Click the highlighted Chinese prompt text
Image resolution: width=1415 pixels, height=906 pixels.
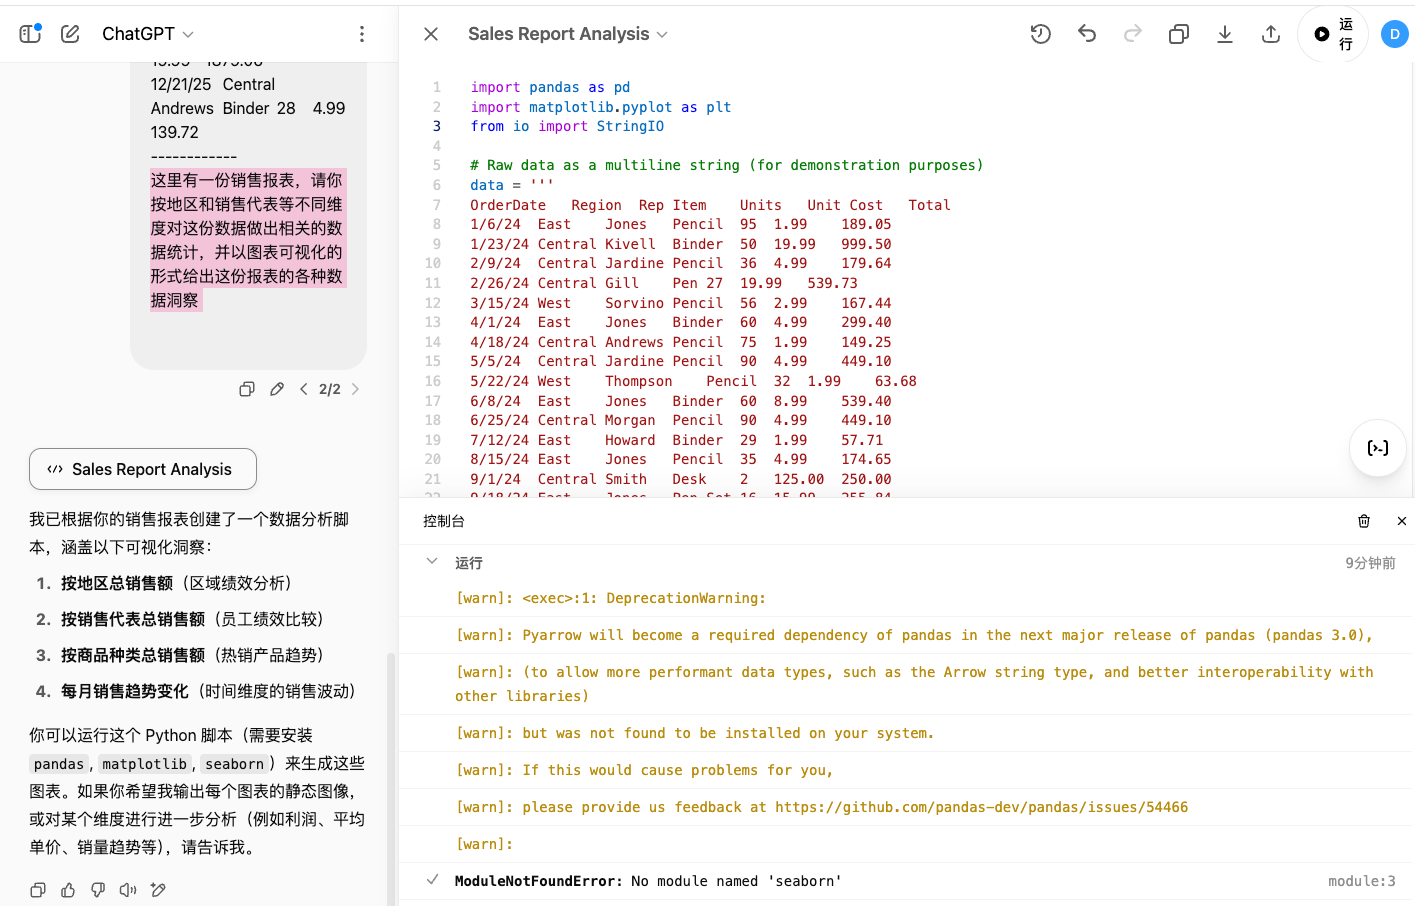pos(247,240)
